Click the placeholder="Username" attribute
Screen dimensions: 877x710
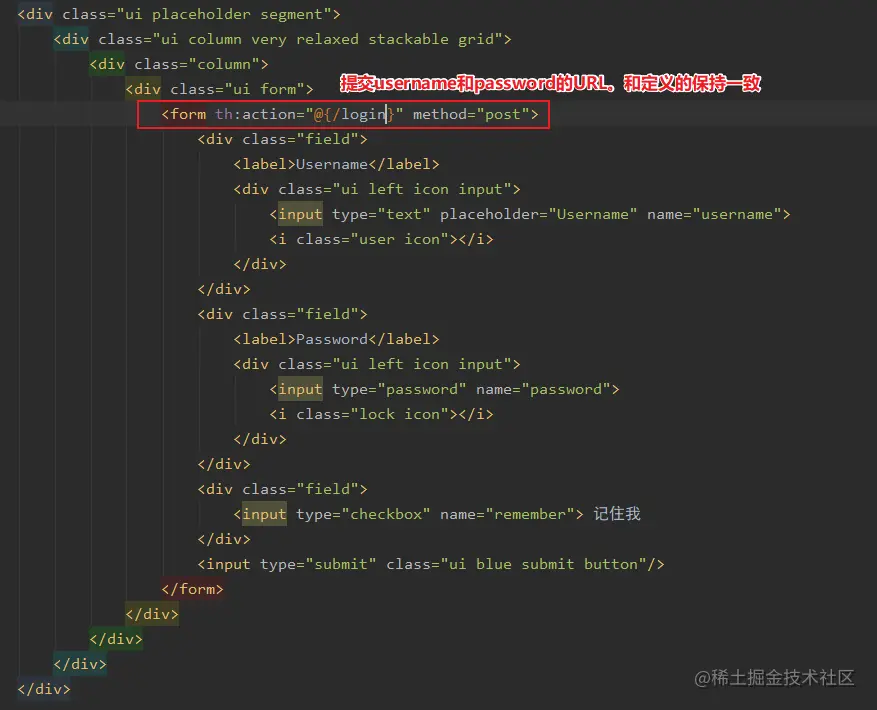538,214
